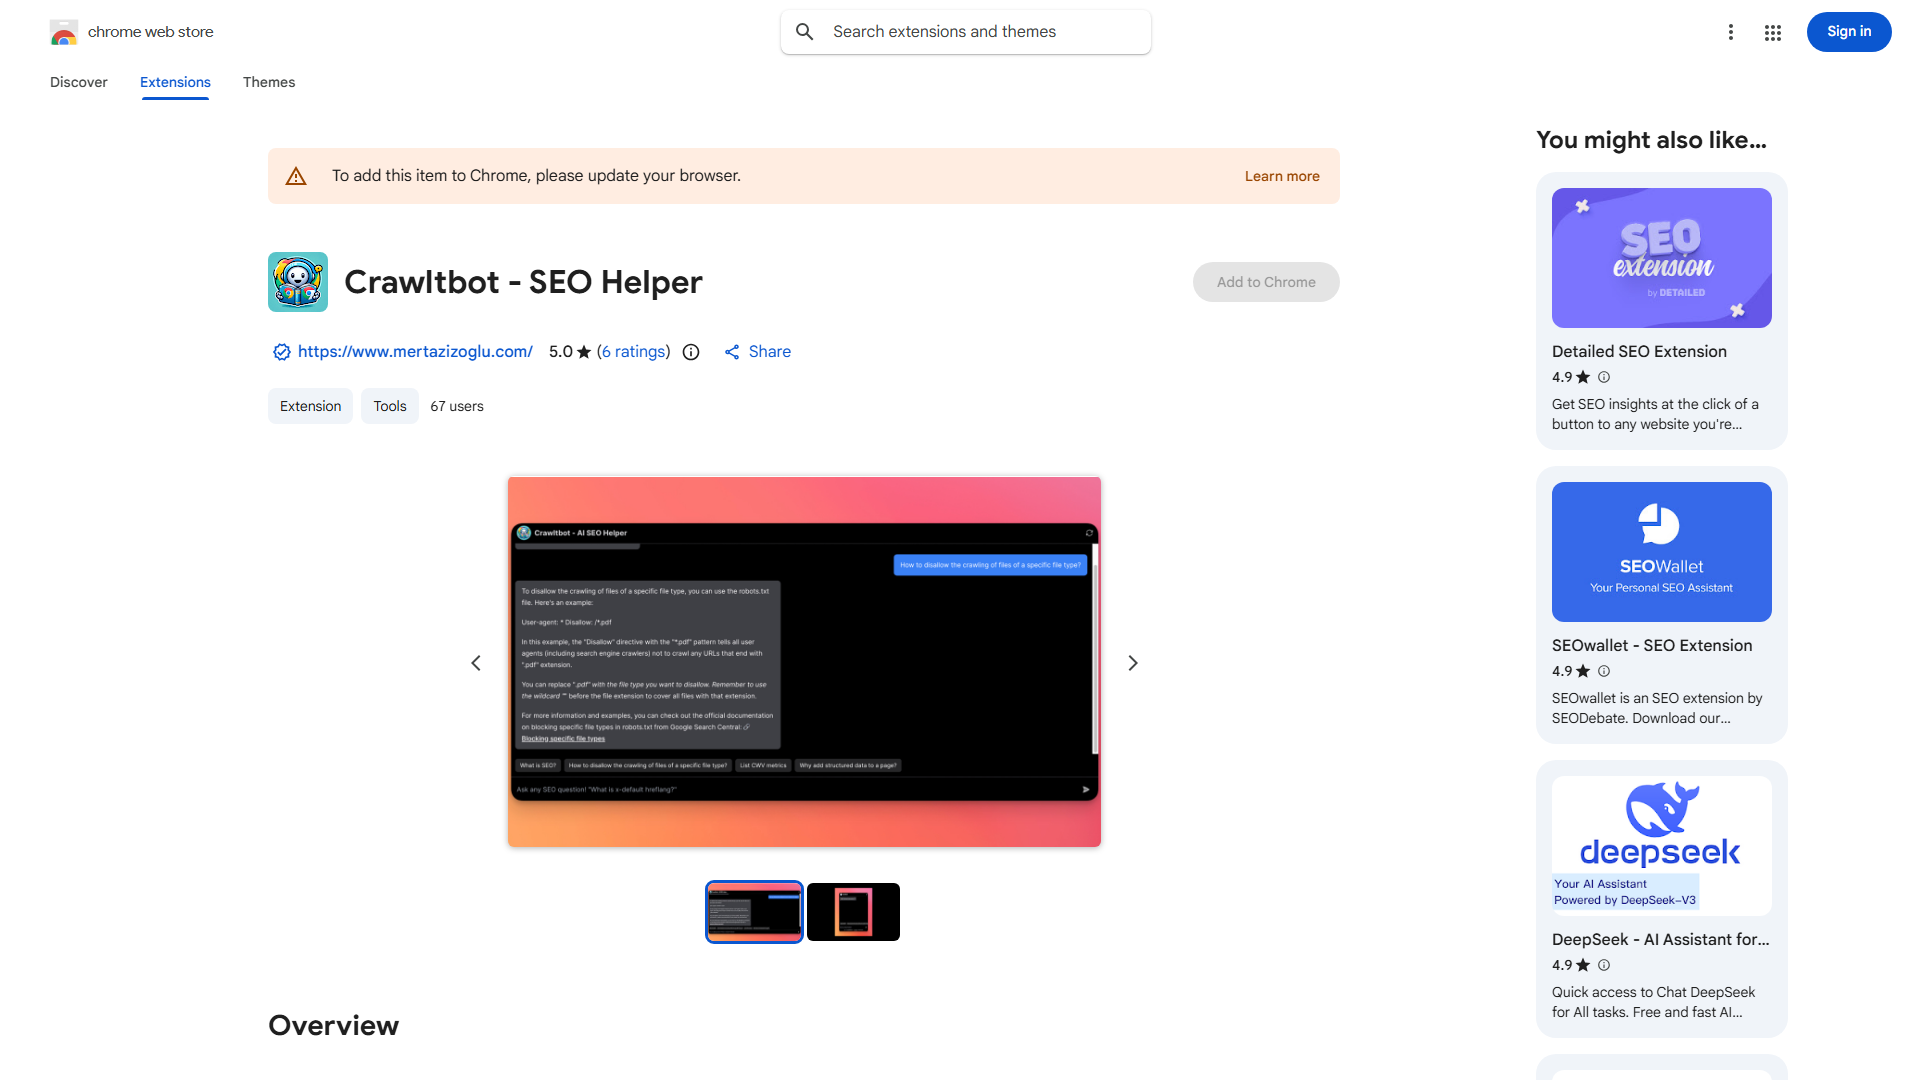Open the Google apps grid

pos(1772,31)
